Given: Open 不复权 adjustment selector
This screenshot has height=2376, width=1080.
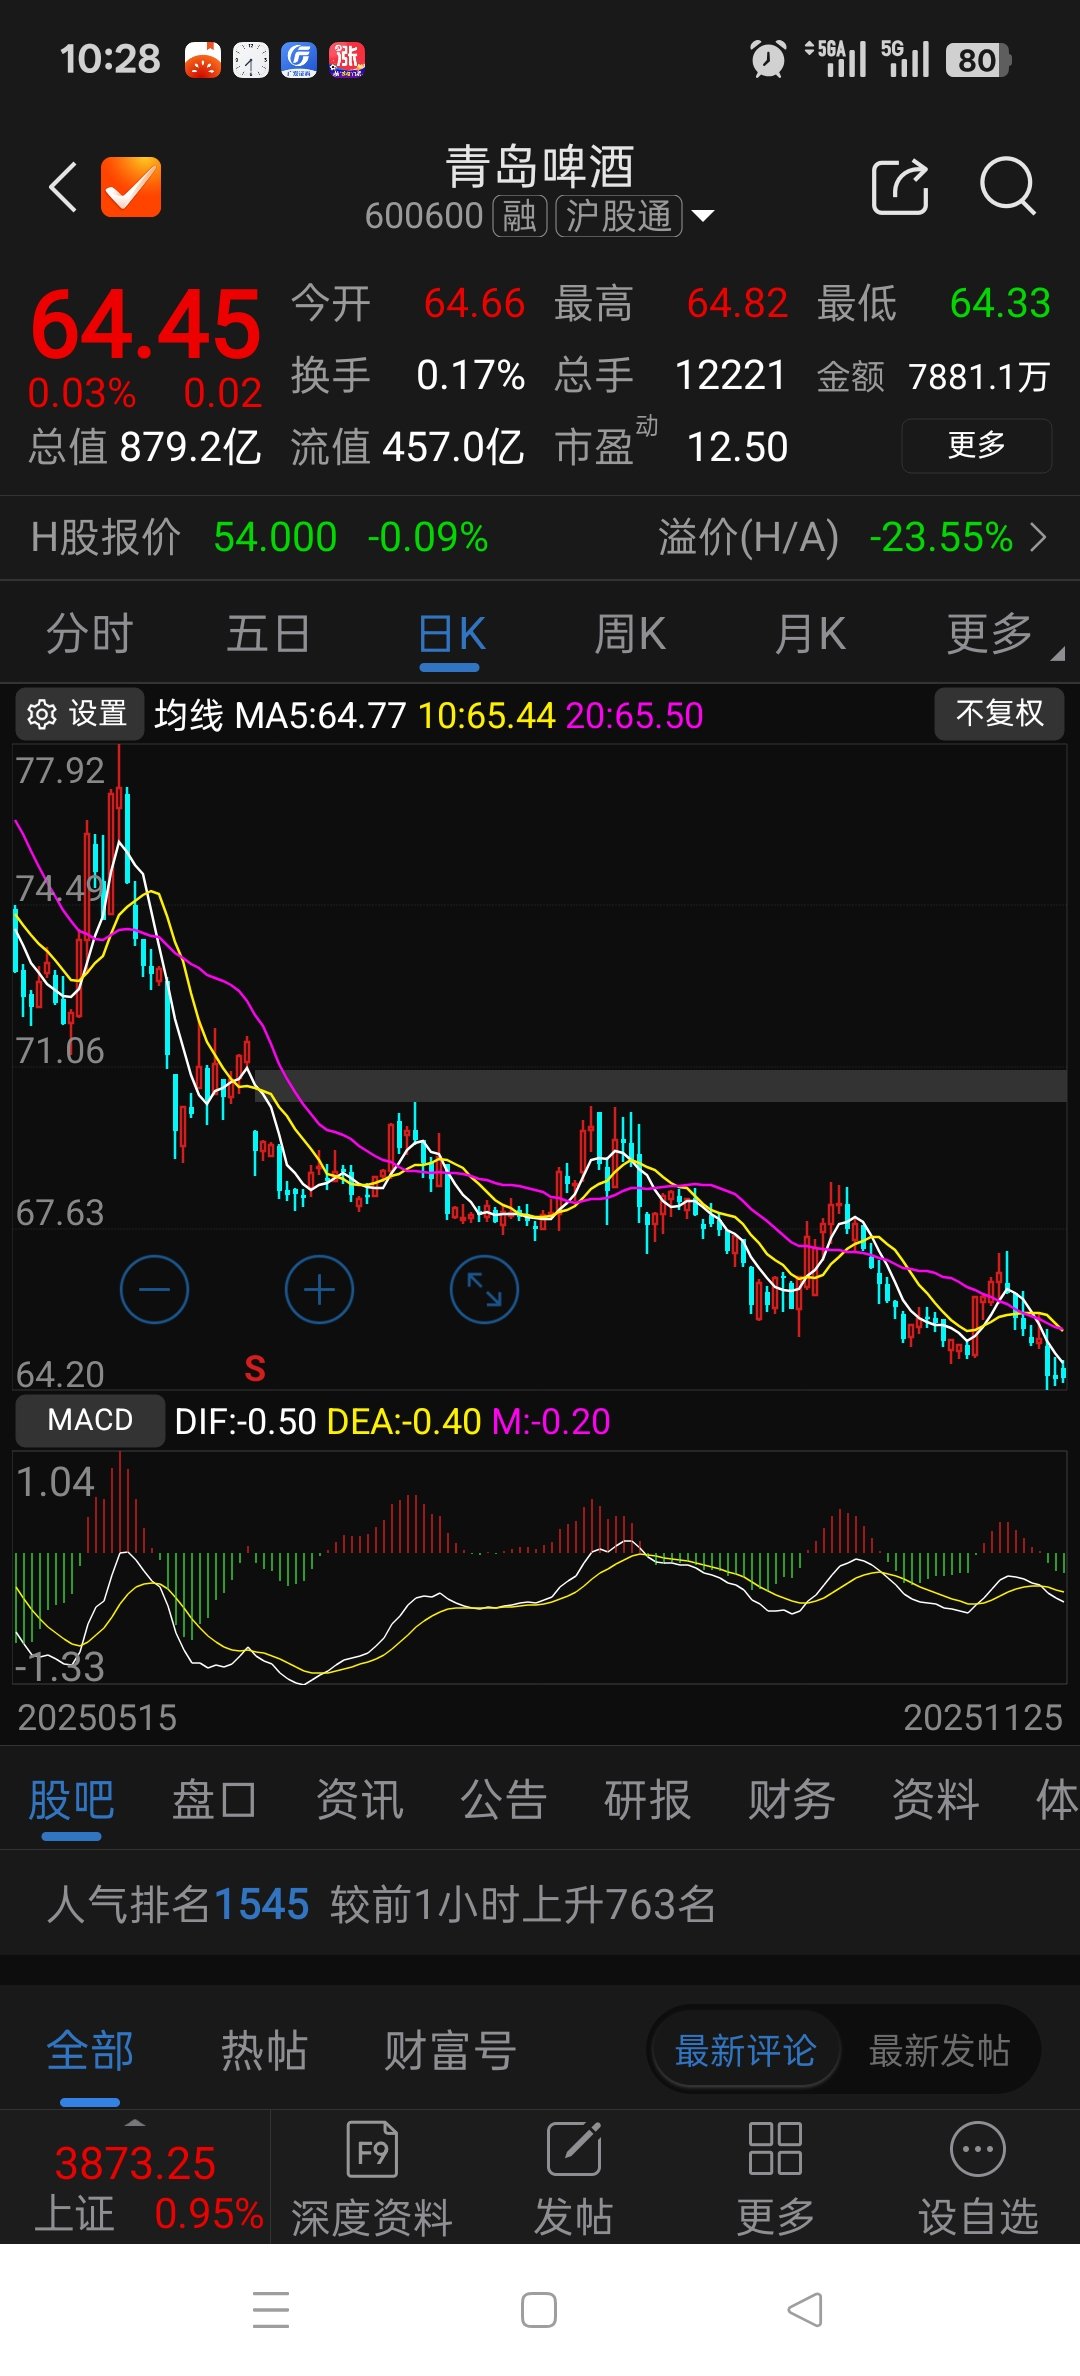Looking at the screenshot, I should (x=999, y=713).
